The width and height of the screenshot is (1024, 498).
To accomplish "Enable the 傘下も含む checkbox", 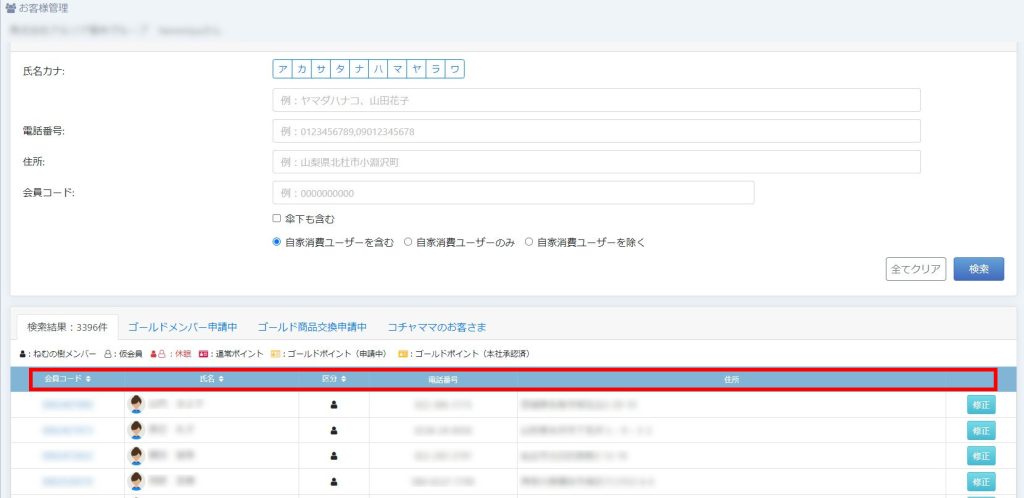I will coord(277,218).
